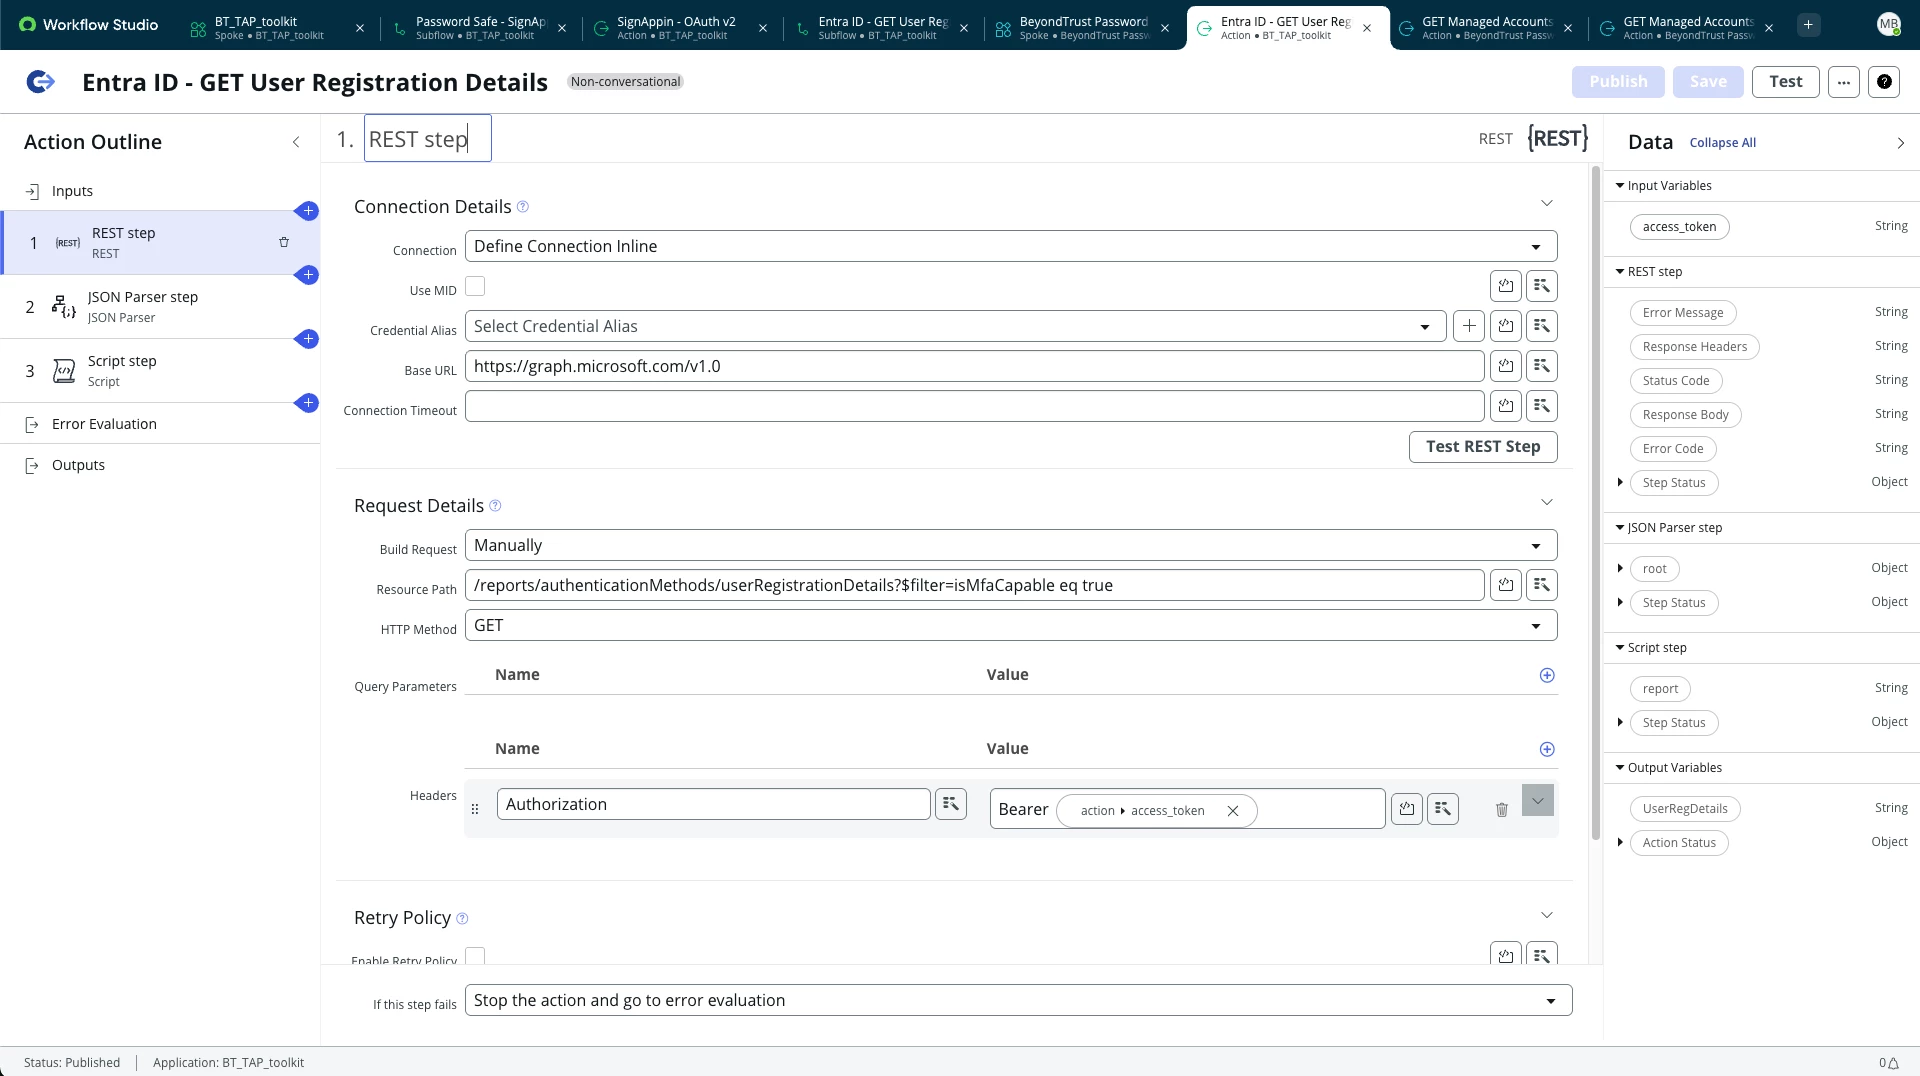Add a query parameter row
Screen dimensions: 1920x1076
[x=1547, y=675]
